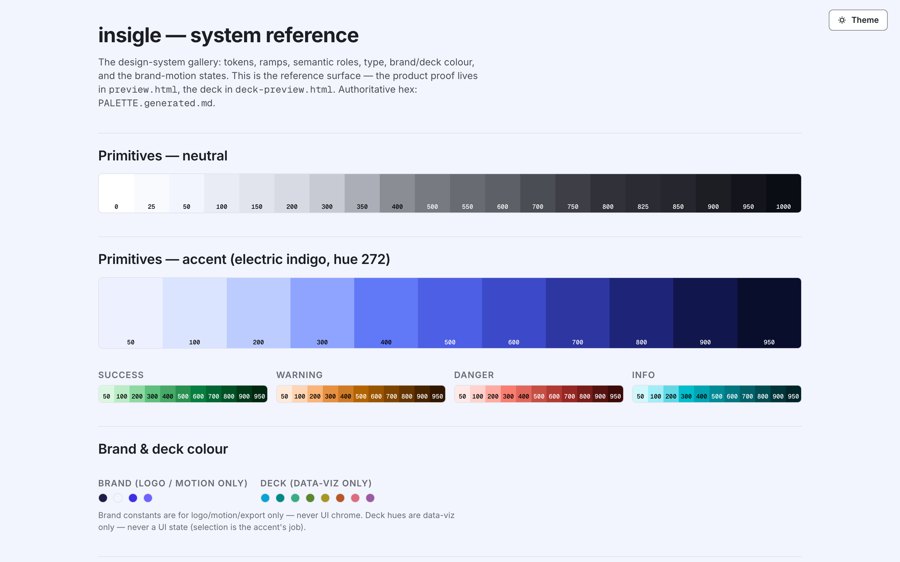Click the 'Primitives — accent' heading
Viewport: 900px width, 562px height.
pyautogui.click(x=244, y=259)
